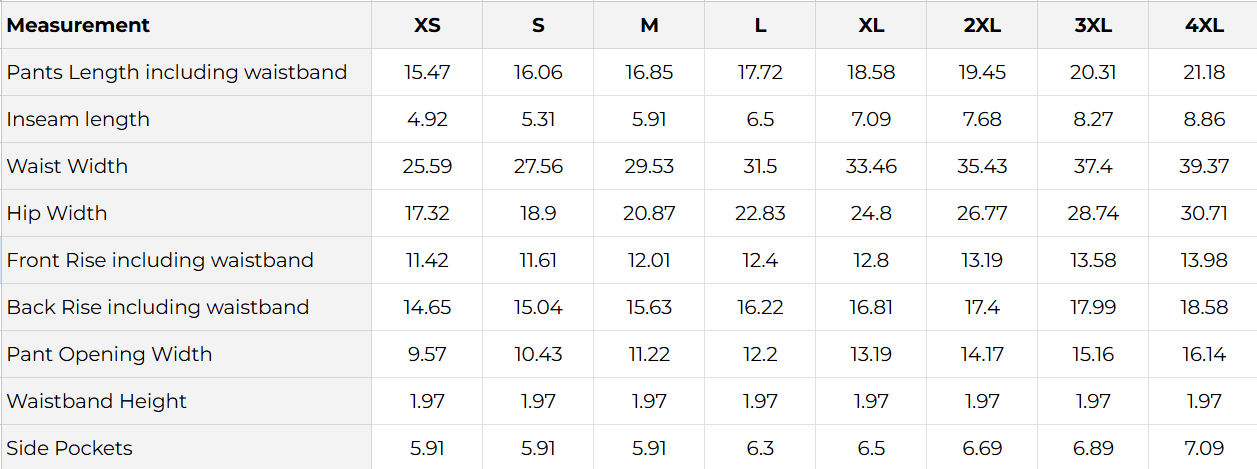This screenshot has width=1257, height=469.
Task: Click the 22.83 hip width cell
Action: coord(760,213)
